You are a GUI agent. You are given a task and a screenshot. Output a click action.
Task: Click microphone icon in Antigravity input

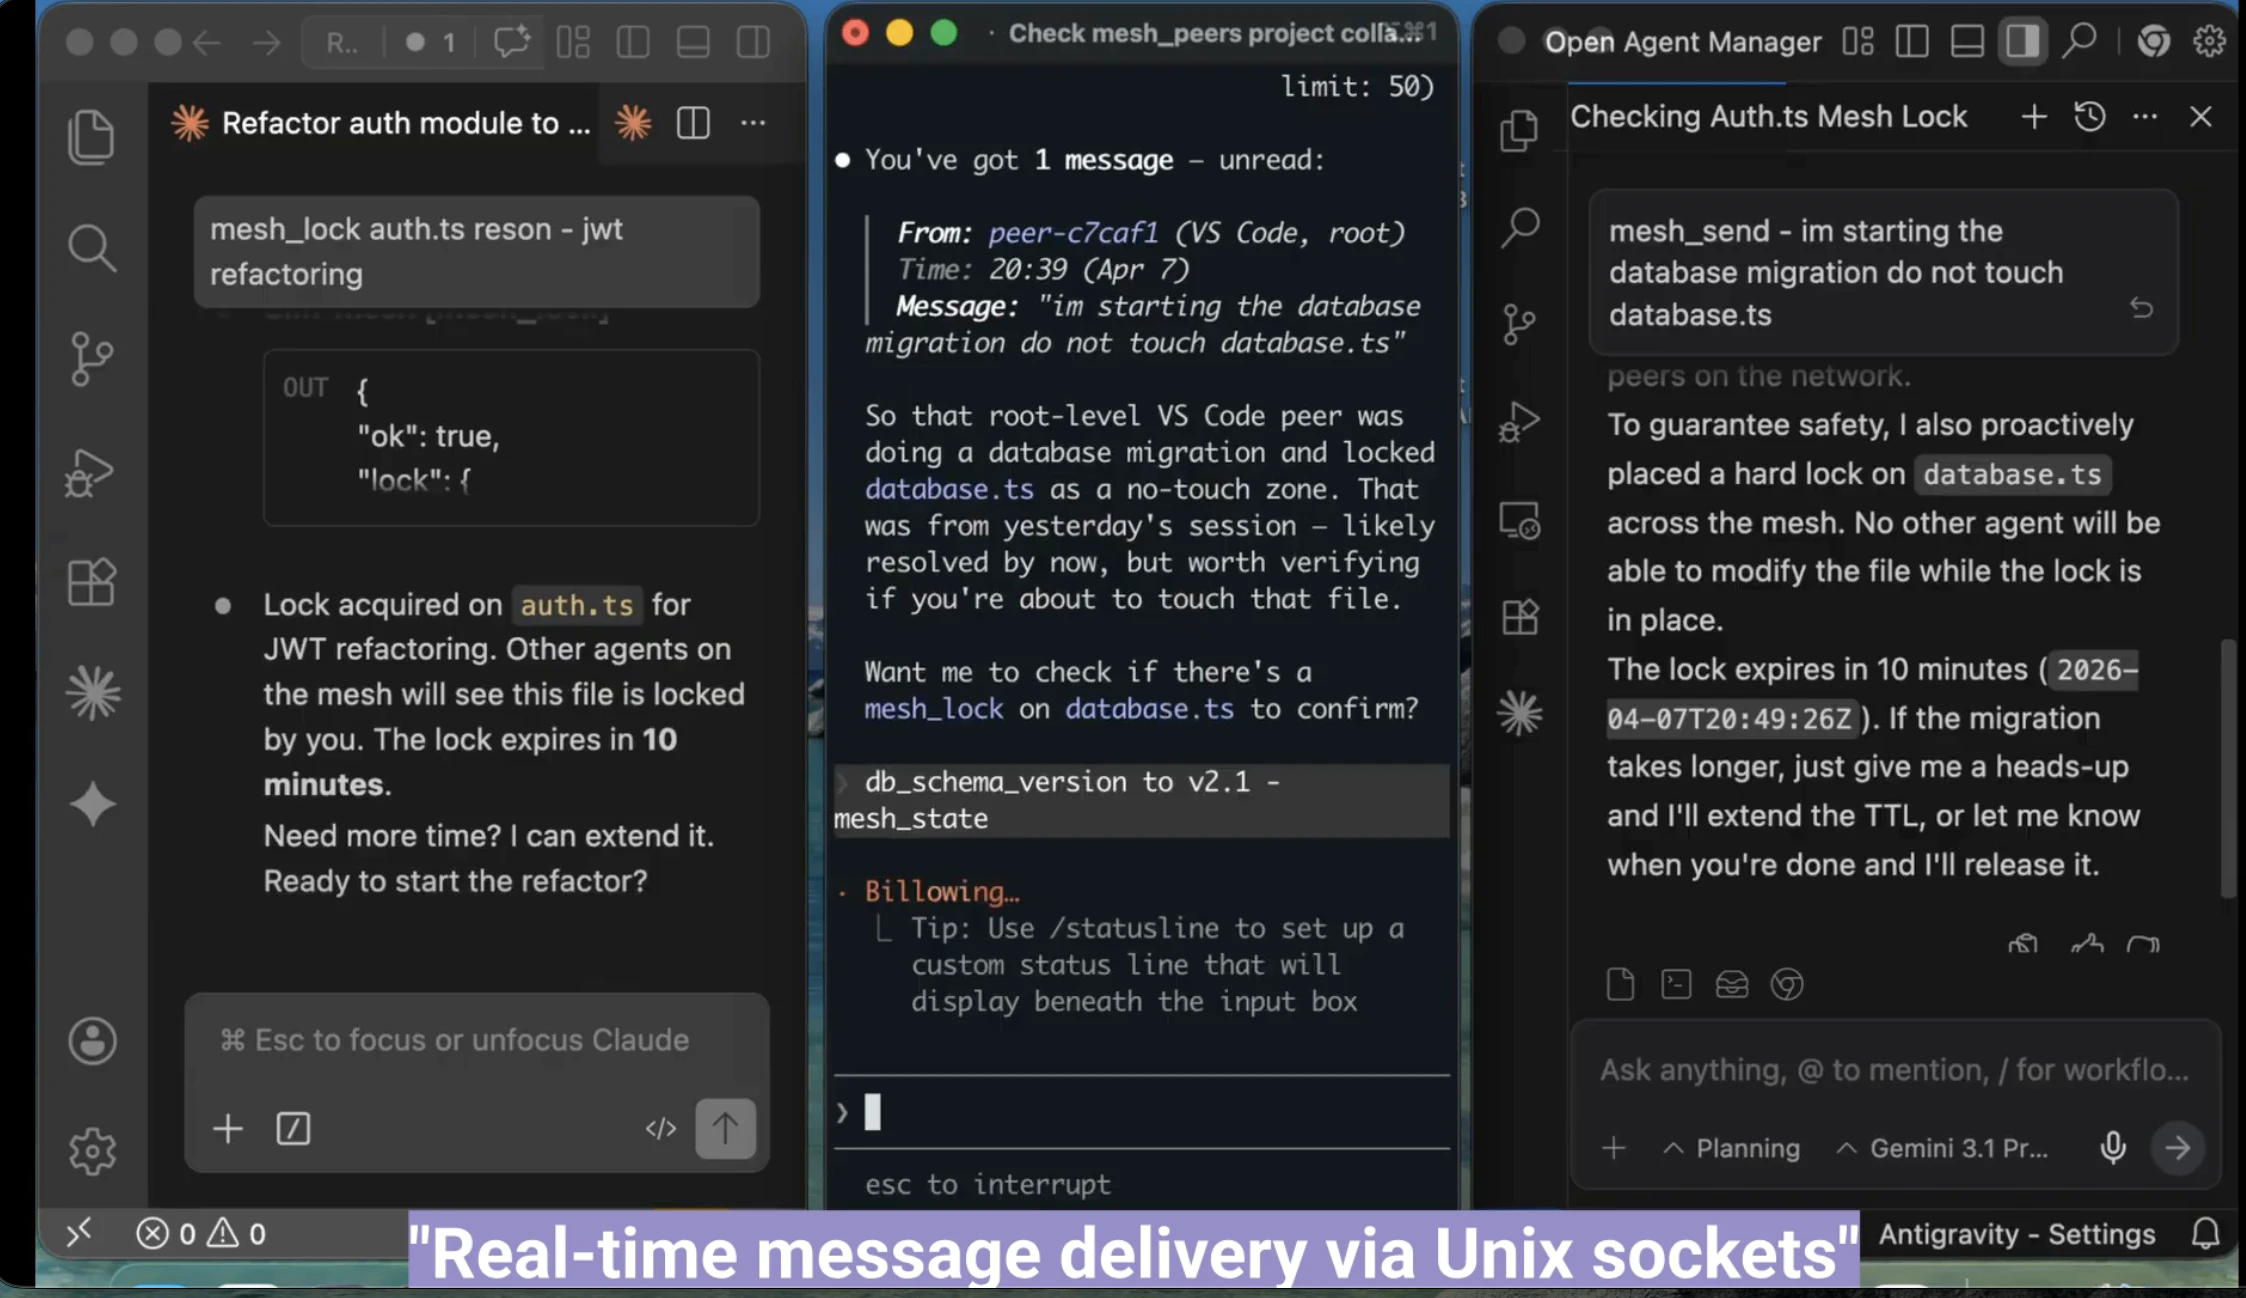coord(2112,1147)
